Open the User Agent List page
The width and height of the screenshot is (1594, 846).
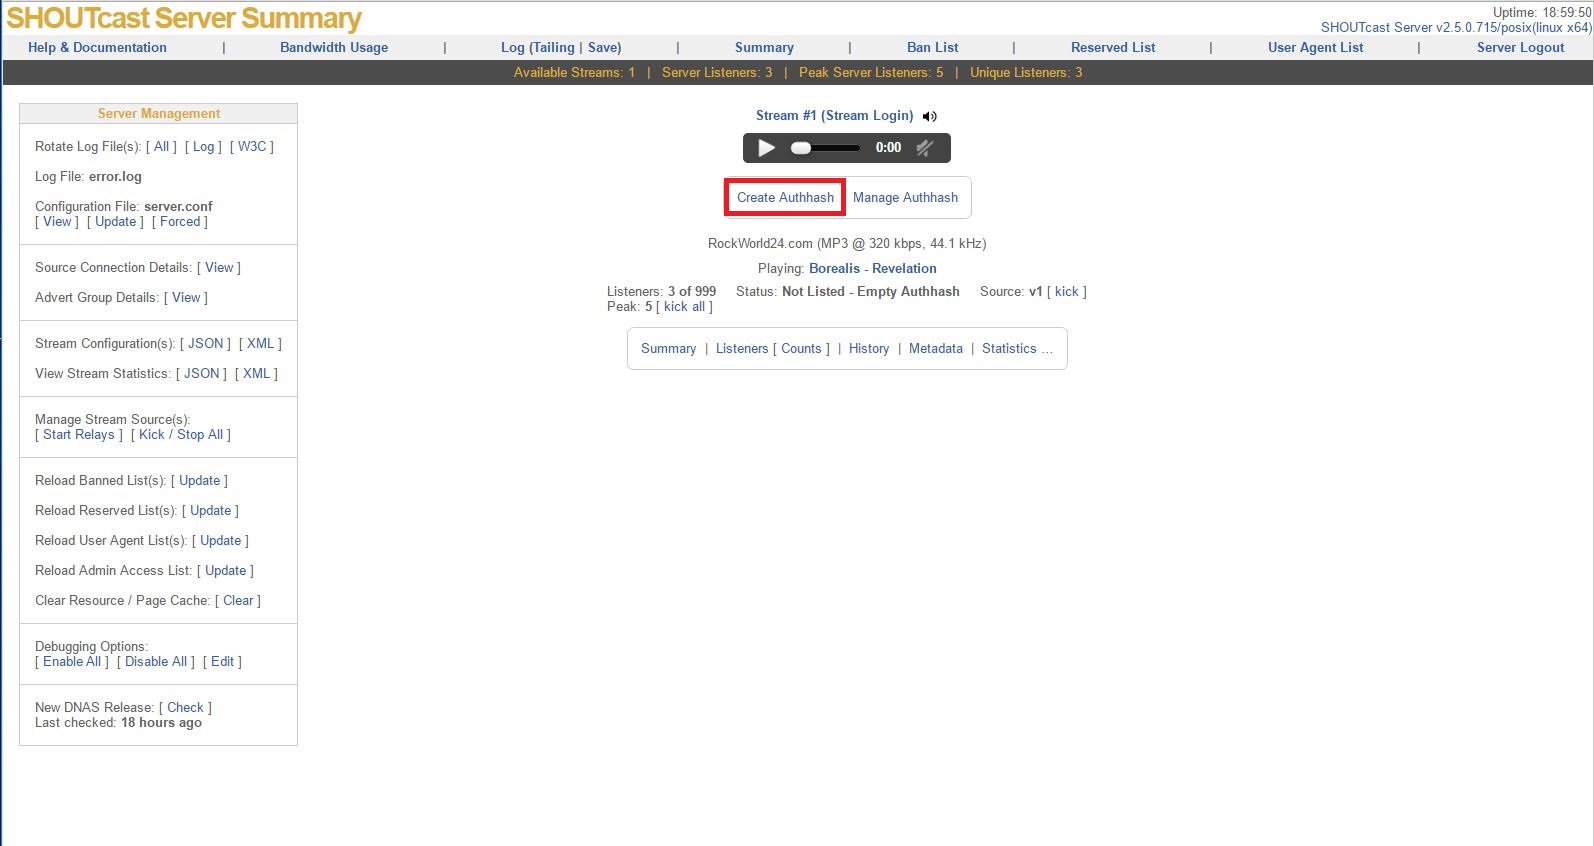coord(1315,47)
